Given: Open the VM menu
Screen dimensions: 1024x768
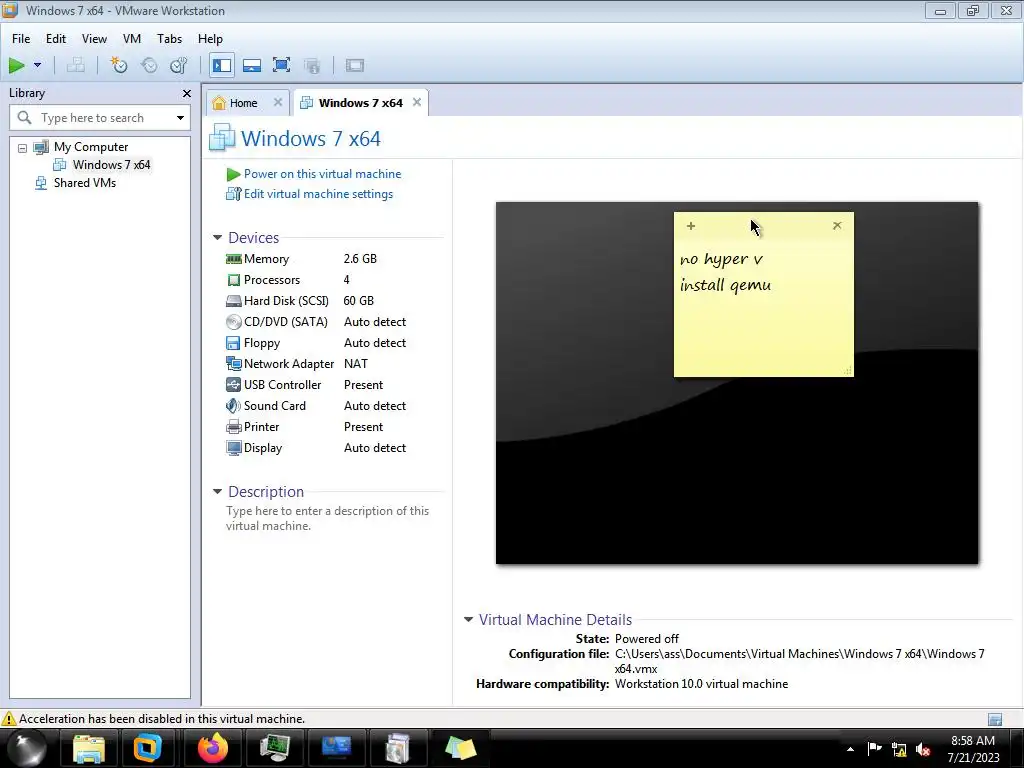Looking at the screenshot, I should coord(132,39).
